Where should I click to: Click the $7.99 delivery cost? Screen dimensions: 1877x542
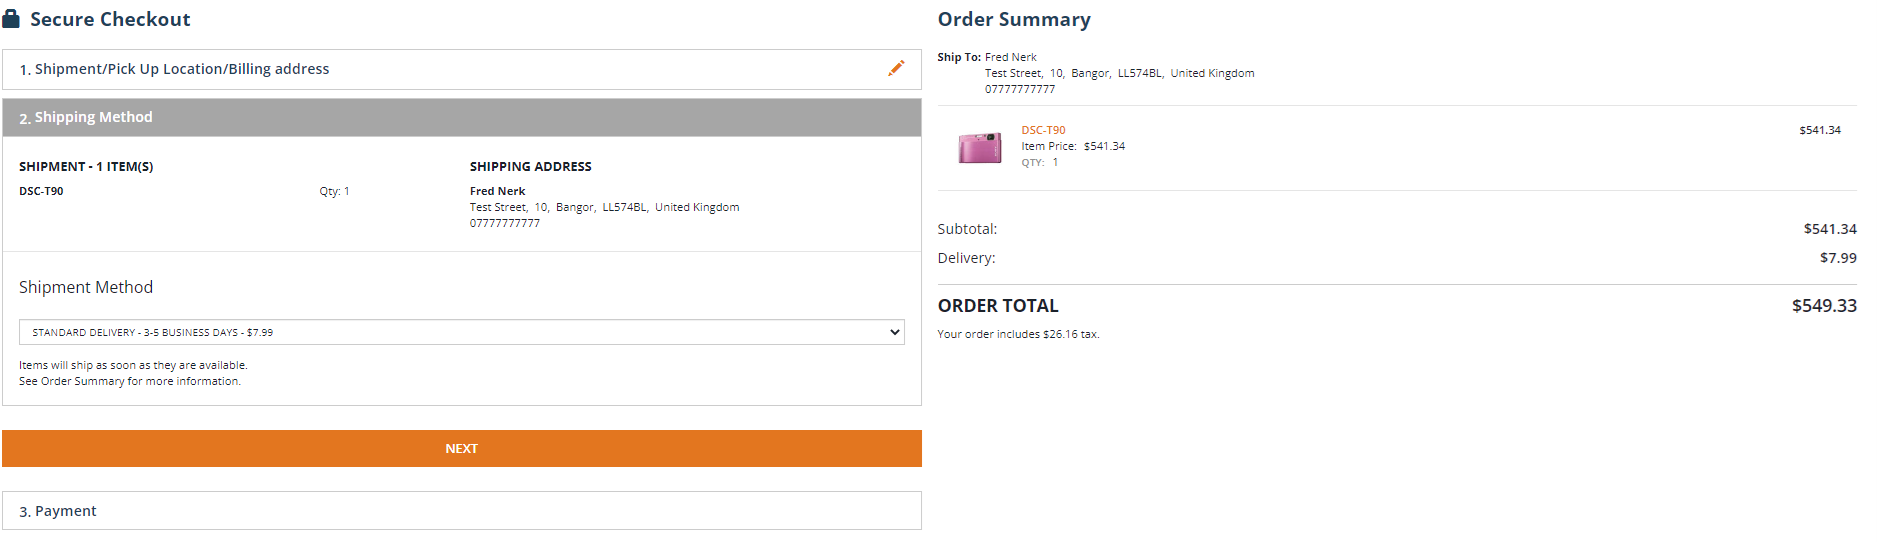pyautogui.click(x=1837, y=258)
